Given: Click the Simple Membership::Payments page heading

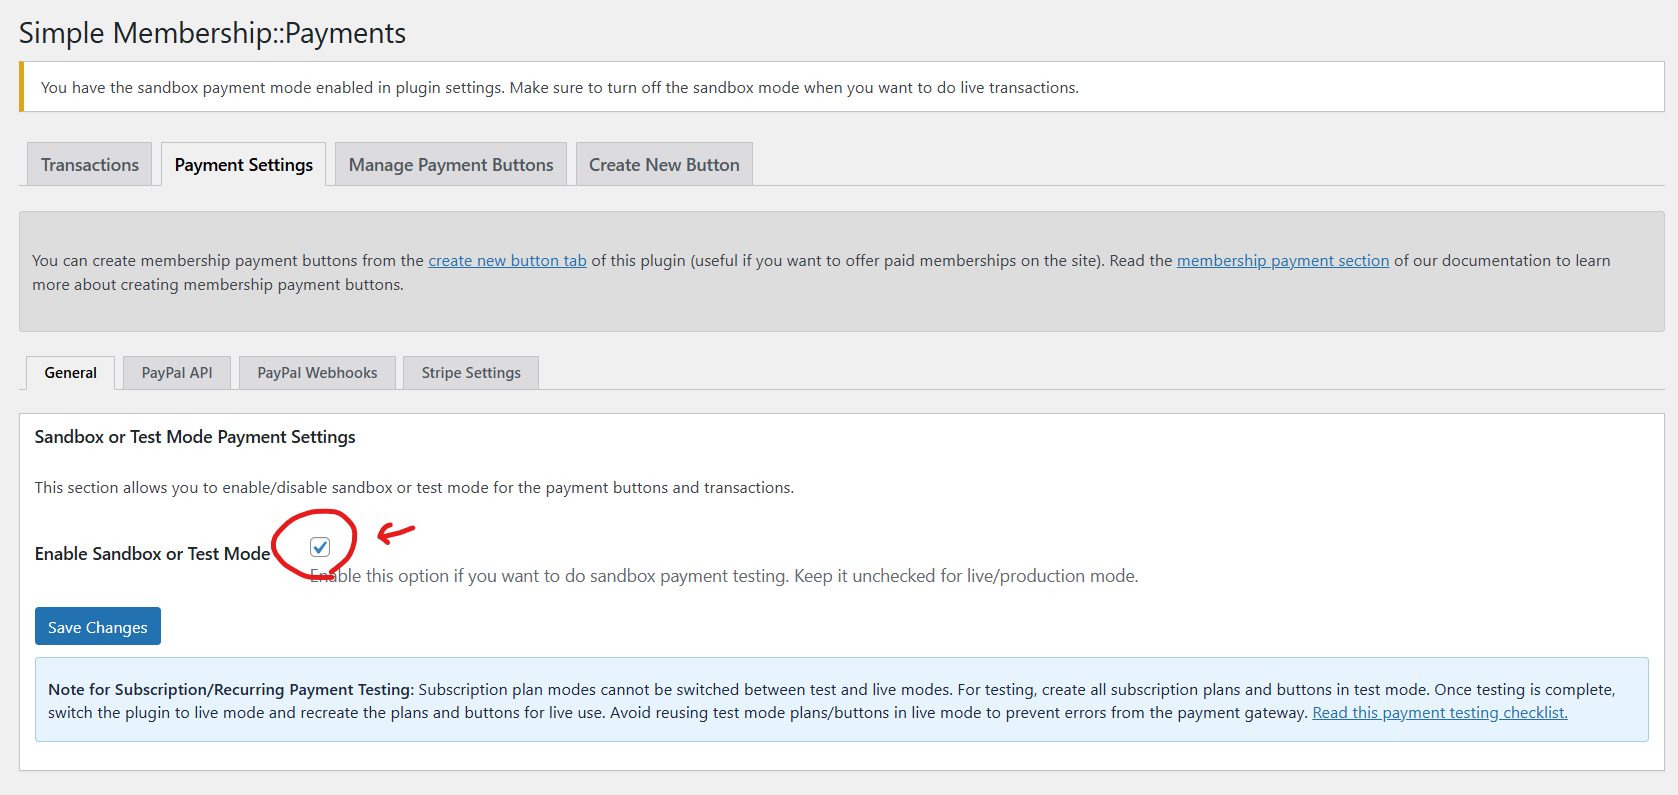Looking at the screenshot, I should pos(212,33).
